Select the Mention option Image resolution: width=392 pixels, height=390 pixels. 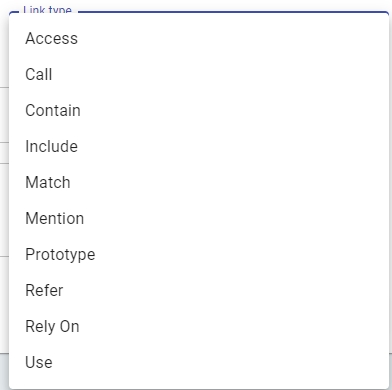click(199, 218)
